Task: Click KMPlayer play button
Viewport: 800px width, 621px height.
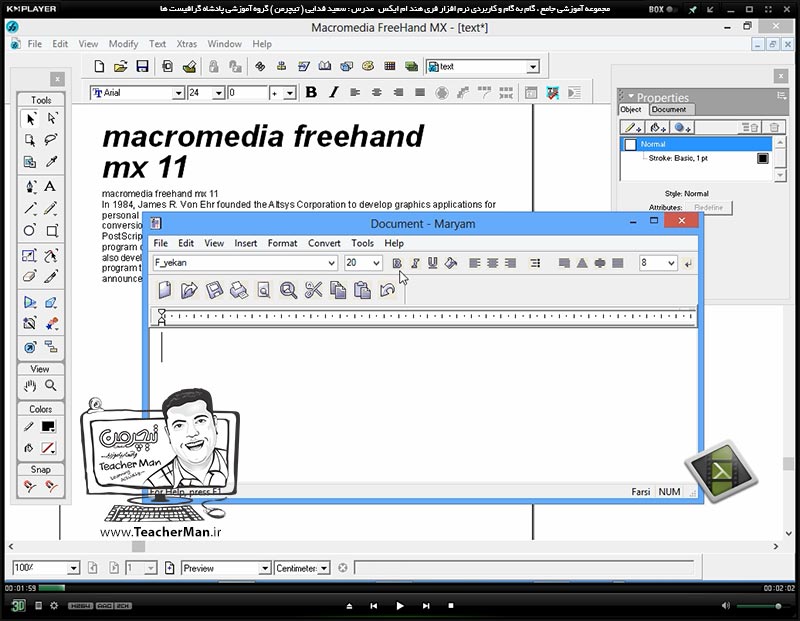Action: click(399, 606)
